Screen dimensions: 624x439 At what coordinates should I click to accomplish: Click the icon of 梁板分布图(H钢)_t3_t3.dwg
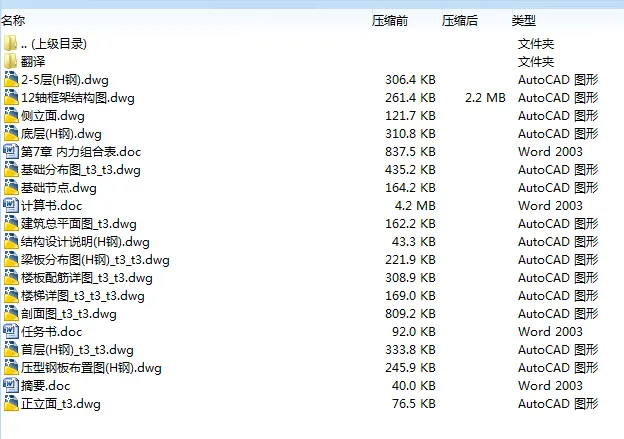11,259
